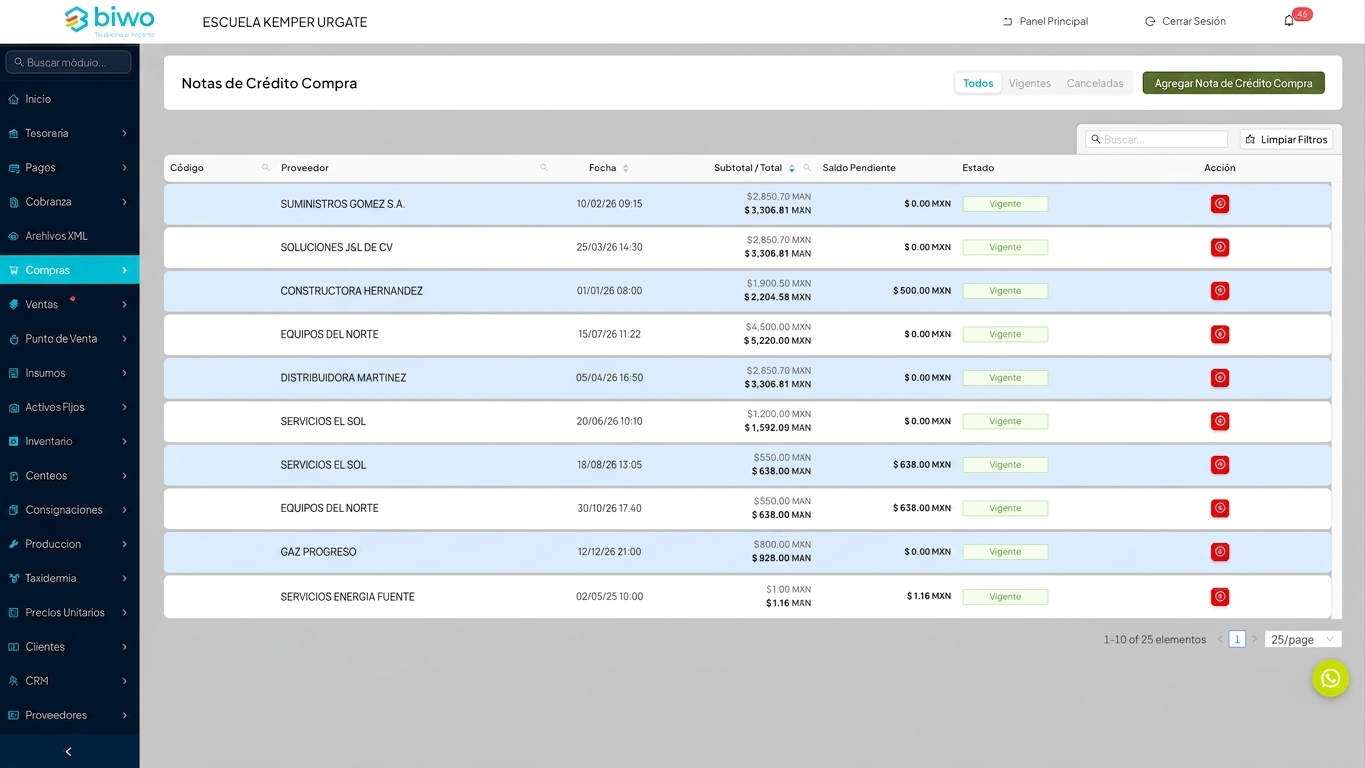
Task: Expand the Compras menu
Action: pyautogui.click(x=70, y=270)
